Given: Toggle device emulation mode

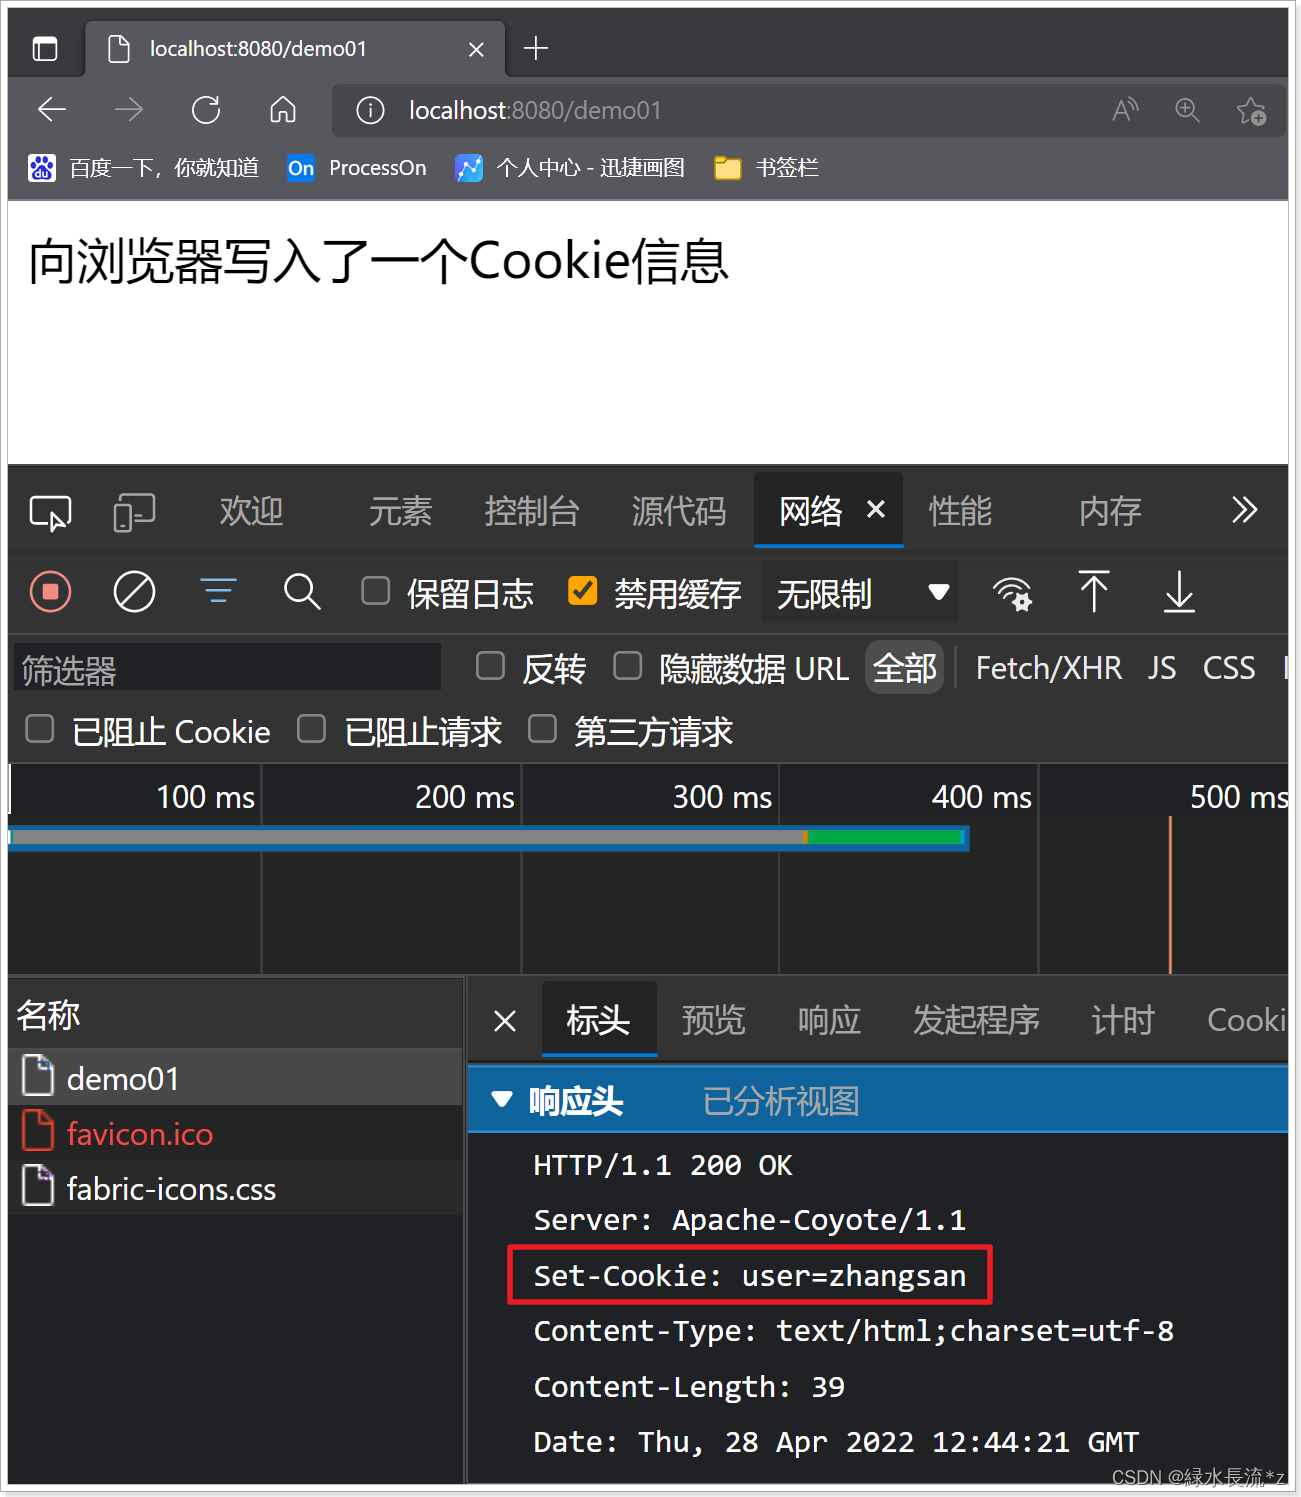Looking at the screenshot, I should 134,512.
